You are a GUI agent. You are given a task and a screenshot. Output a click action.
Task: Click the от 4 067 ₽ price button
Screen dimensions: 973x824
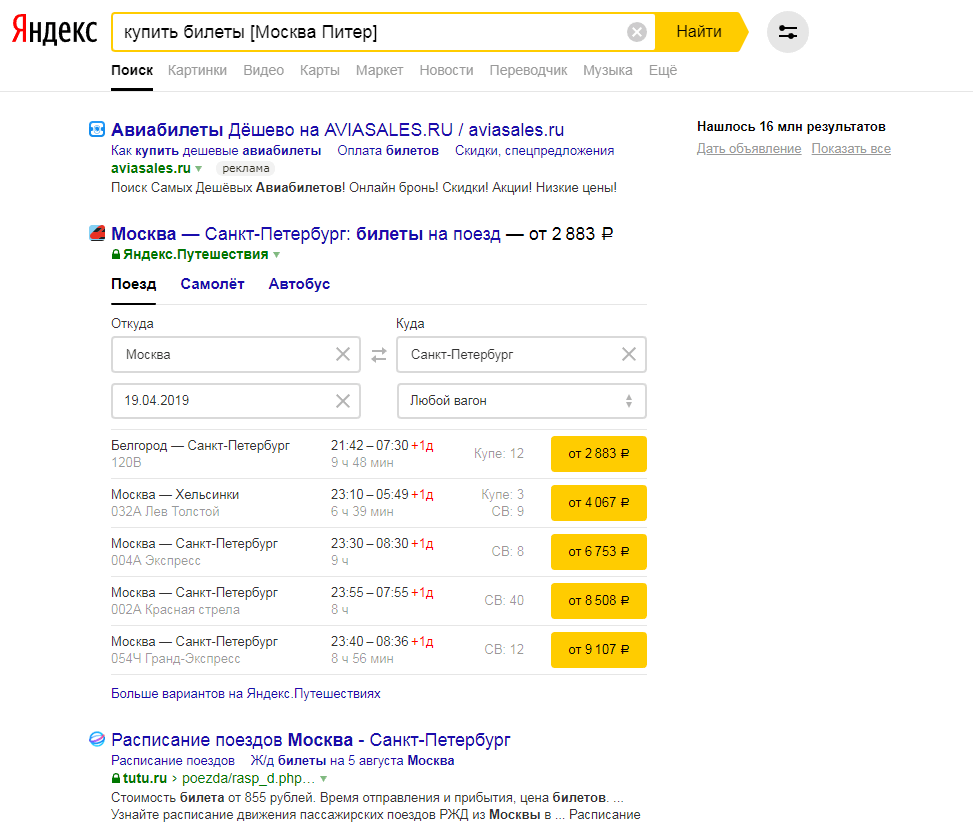point(599,503)
